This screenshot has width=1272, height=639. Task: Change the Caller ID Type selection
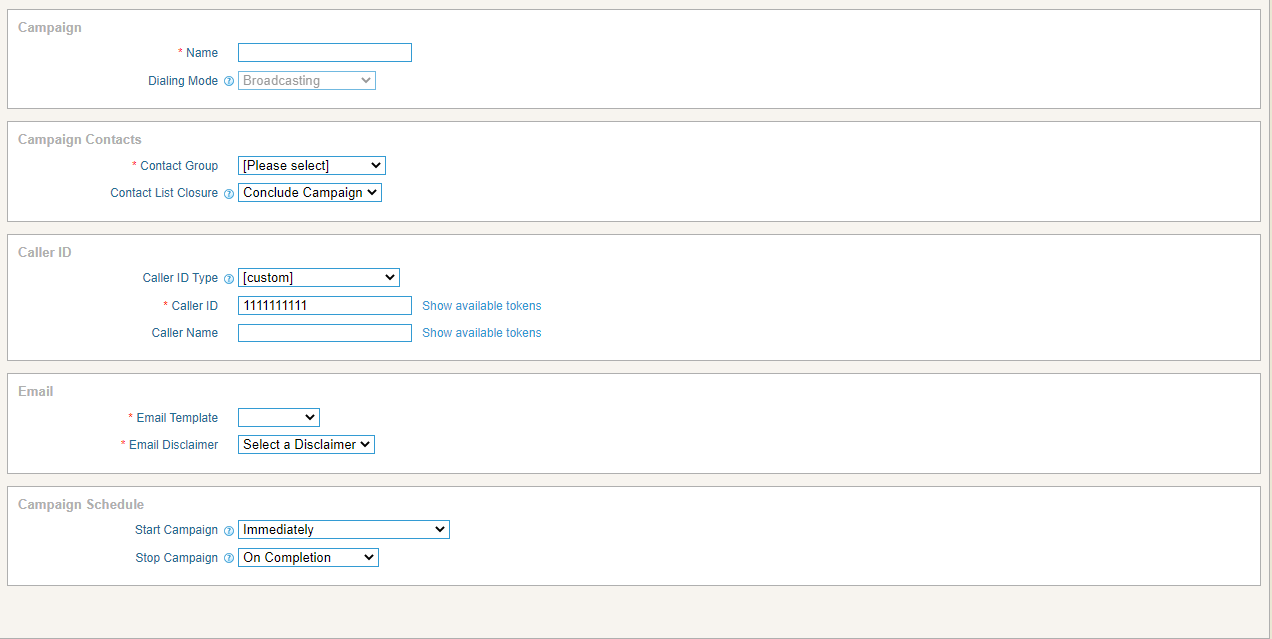[318, 277]
